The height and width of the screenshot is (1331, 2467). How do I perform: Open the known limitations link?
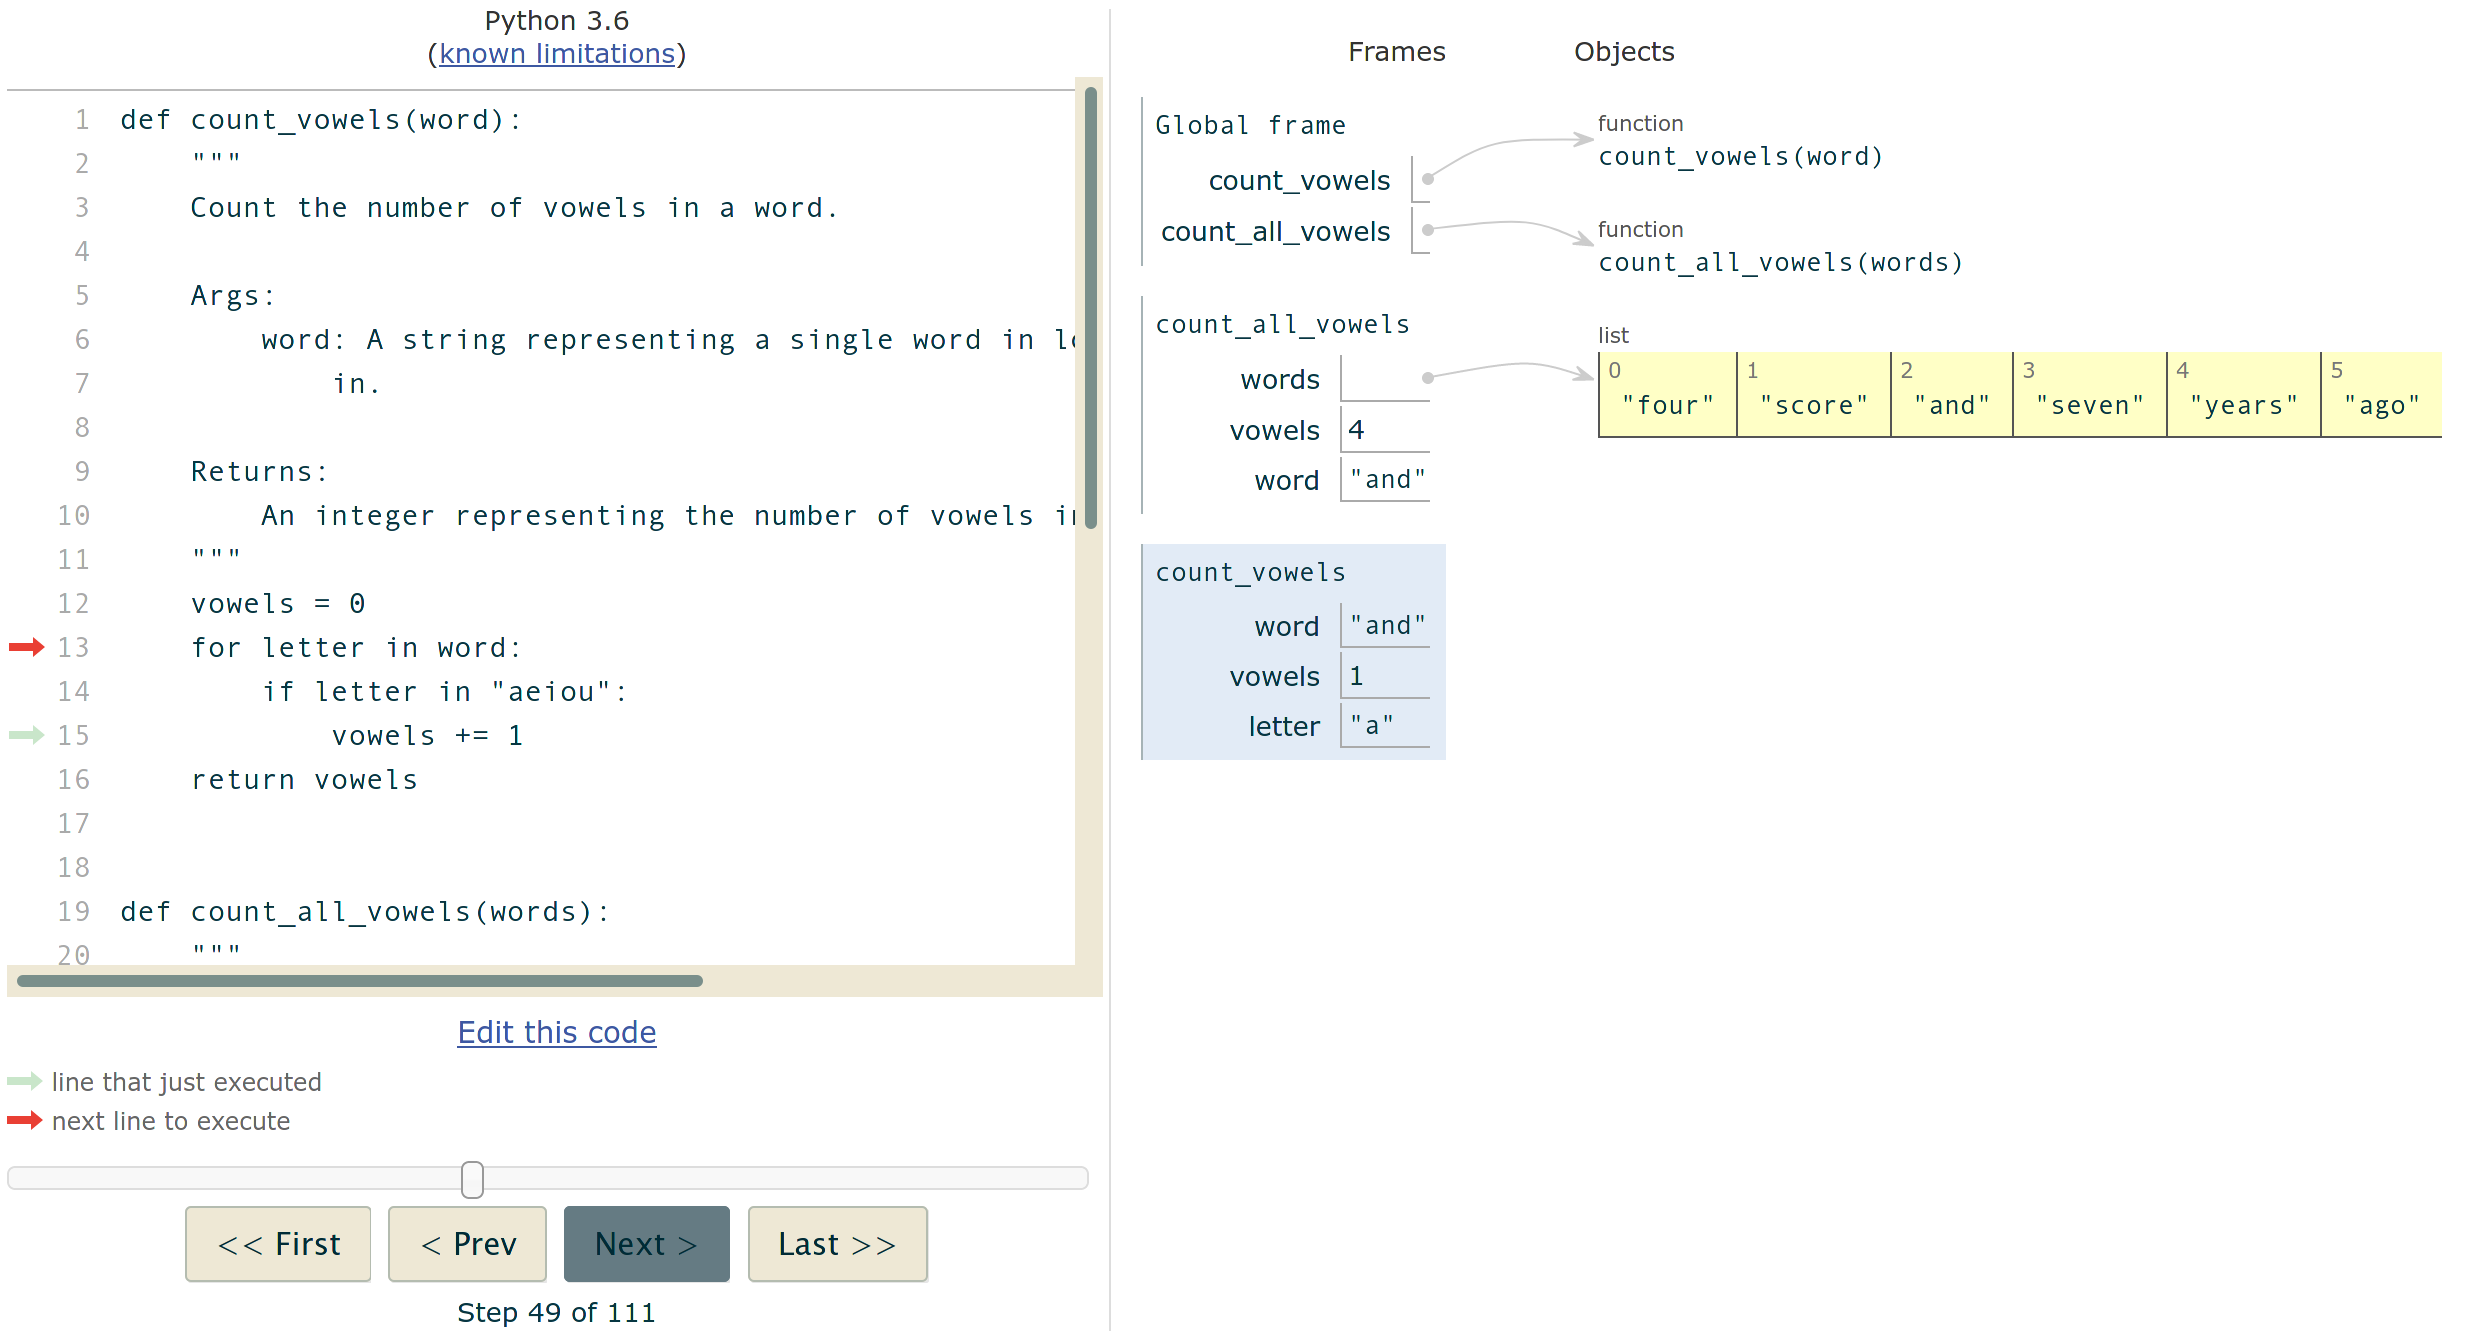(556, 53)
